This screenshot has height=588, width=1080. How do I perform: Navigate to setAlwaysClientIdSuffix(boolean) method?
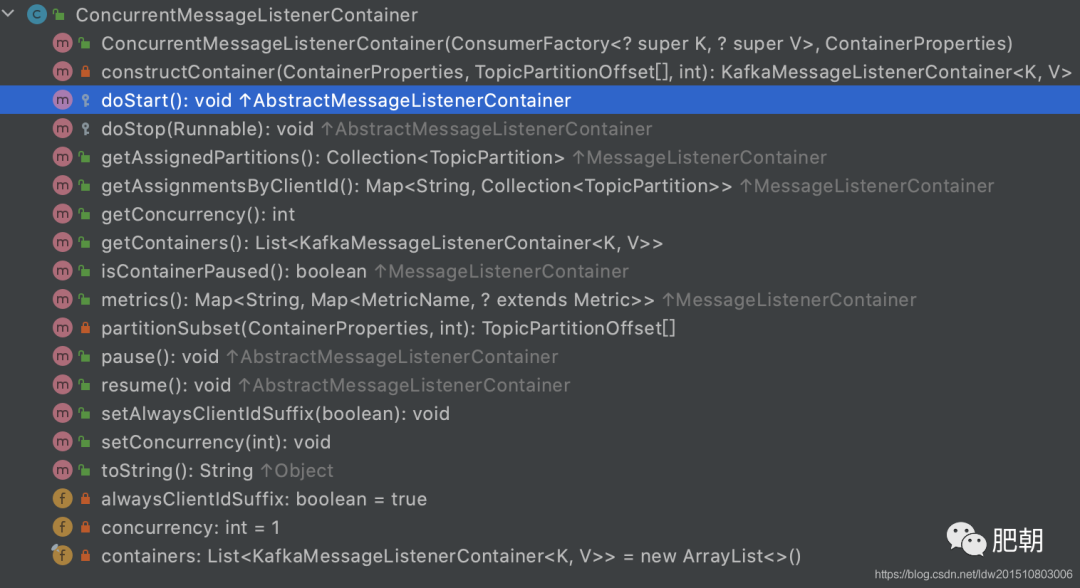pos(275,413)
